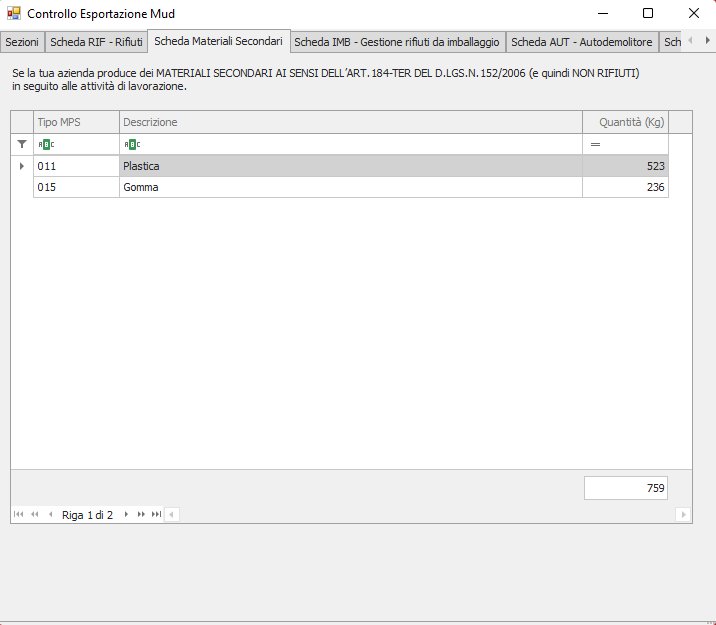Click the equals operator in Quantità filter
Image resolution: width=716 pixels, height=625 pixels.
coord(595,145)
